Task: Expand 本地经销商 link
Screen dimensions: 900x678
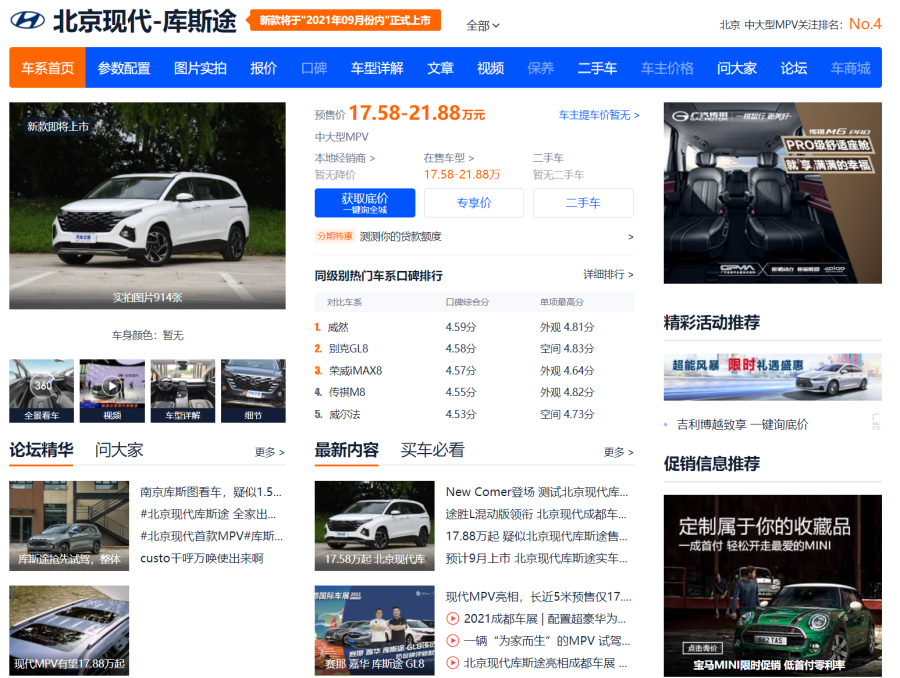Action: 345,158
